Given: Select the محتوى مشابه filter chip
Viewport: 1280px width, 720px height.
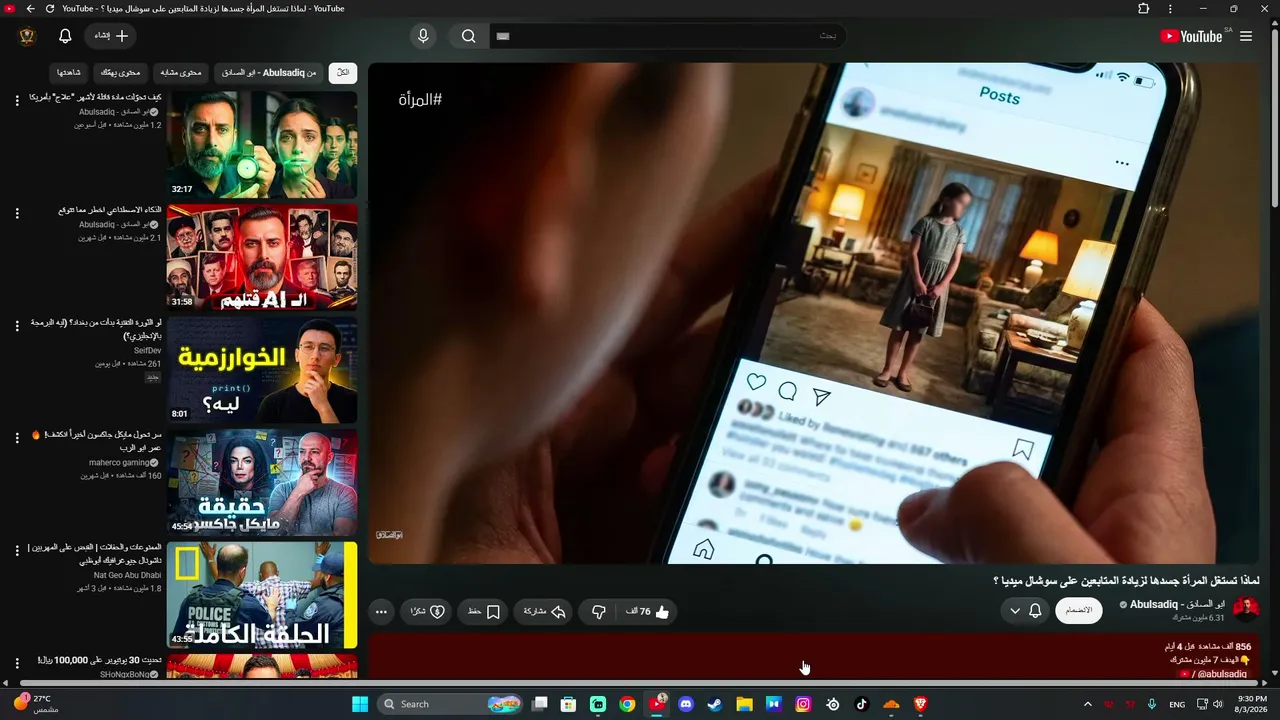Looking at the screenshot, I should point(181,73).
